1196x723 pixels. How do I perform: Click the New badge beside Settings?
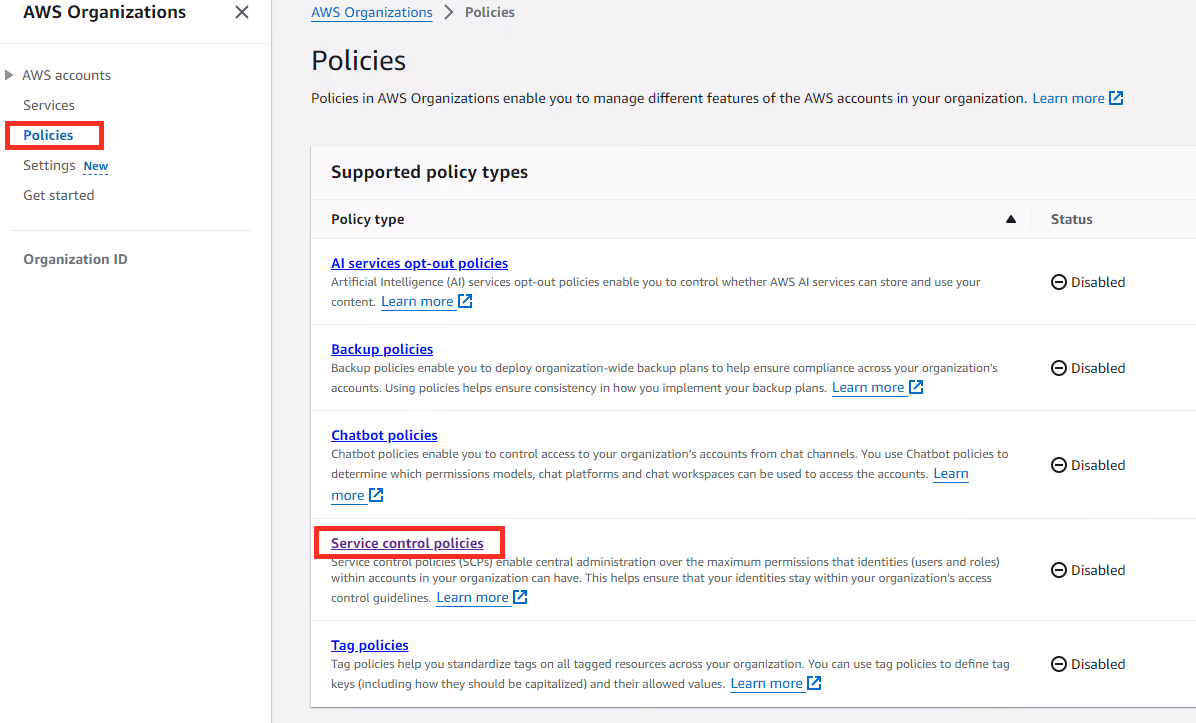tap(95, 166)
